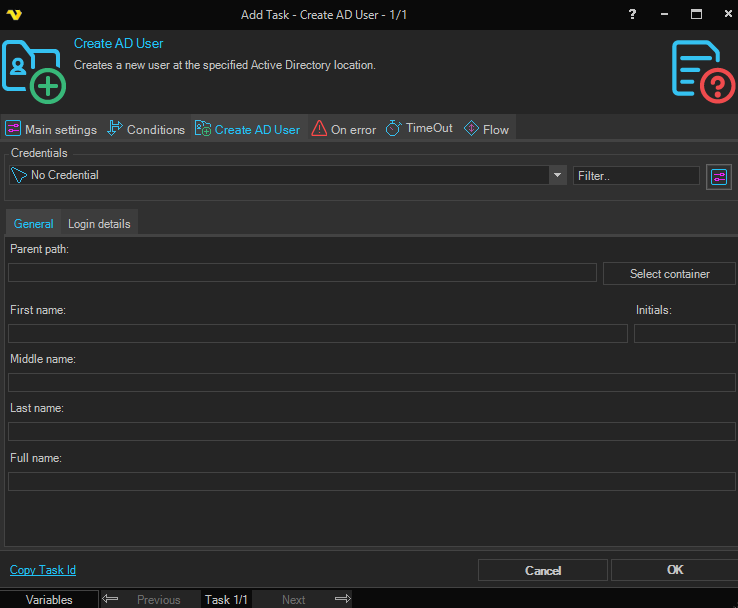738x608 pixels.
Task: Select the TimeOut tab
Action: [419, 129]
